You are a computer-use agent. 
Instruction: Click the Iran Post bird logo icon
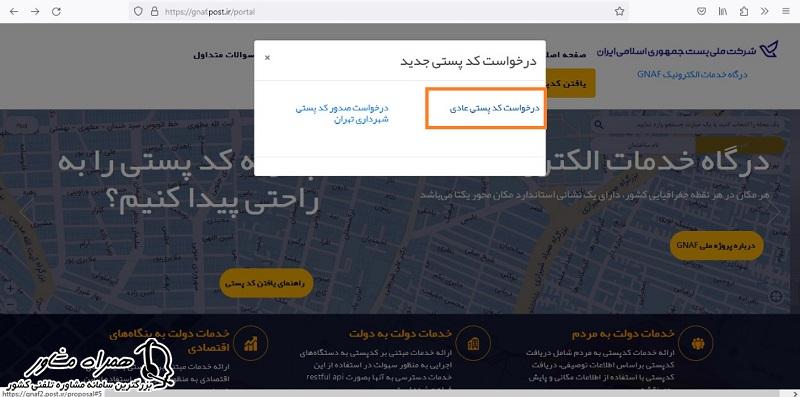pos(768,49)
